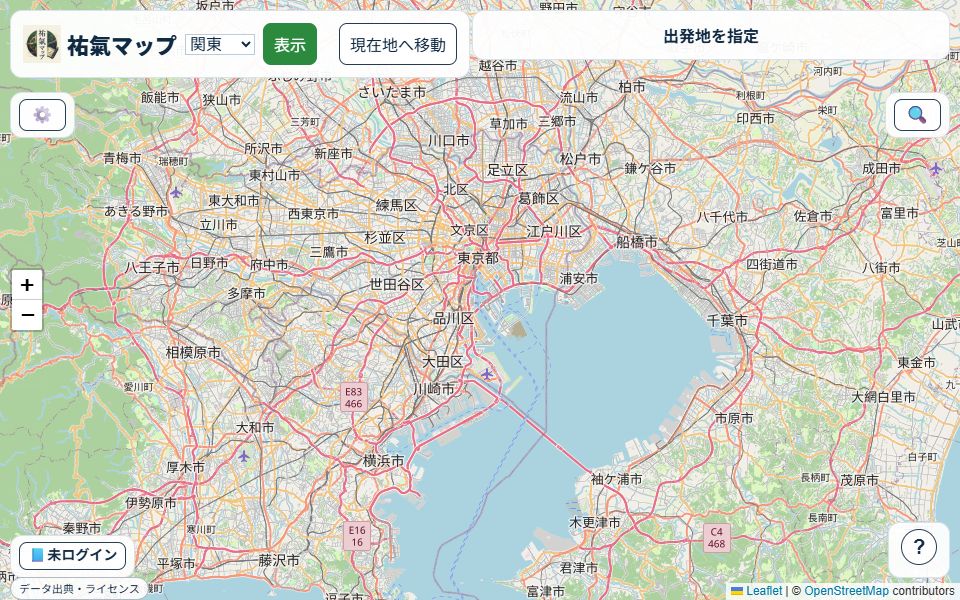Click the 船橋市 map label
The height and width of the screenshot is (600, 960).
coord(636,241)
